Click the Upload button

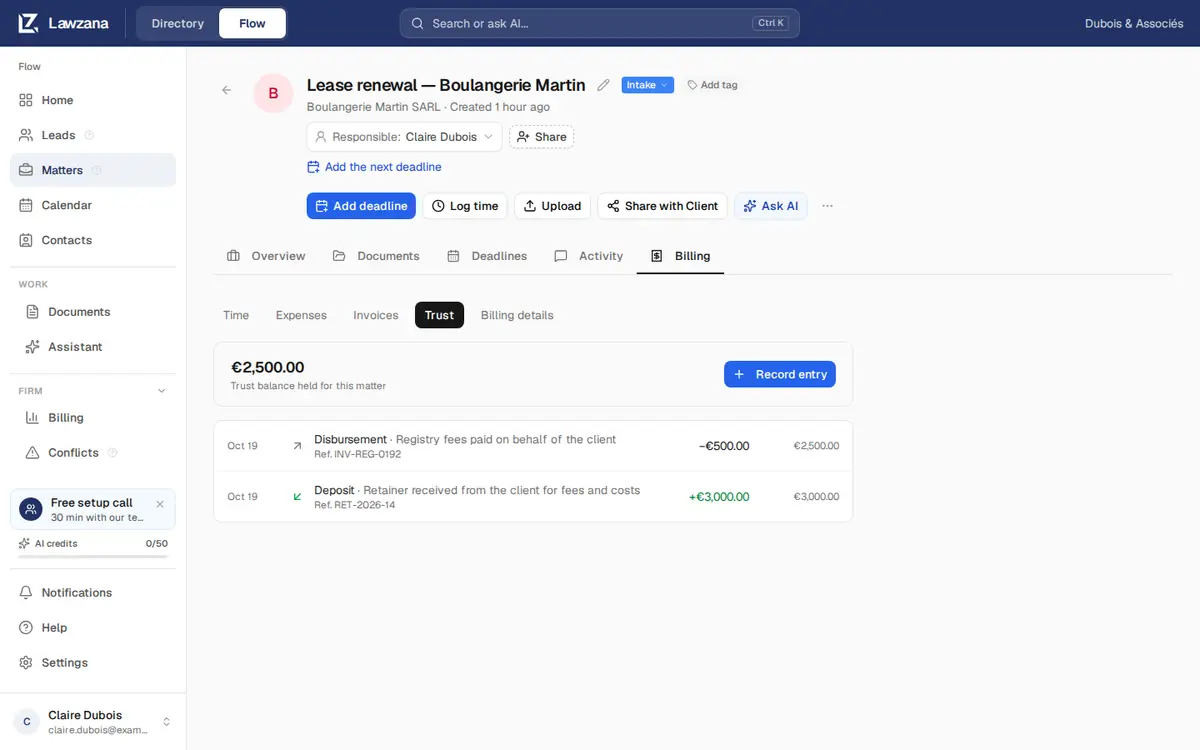click(553, 206)
